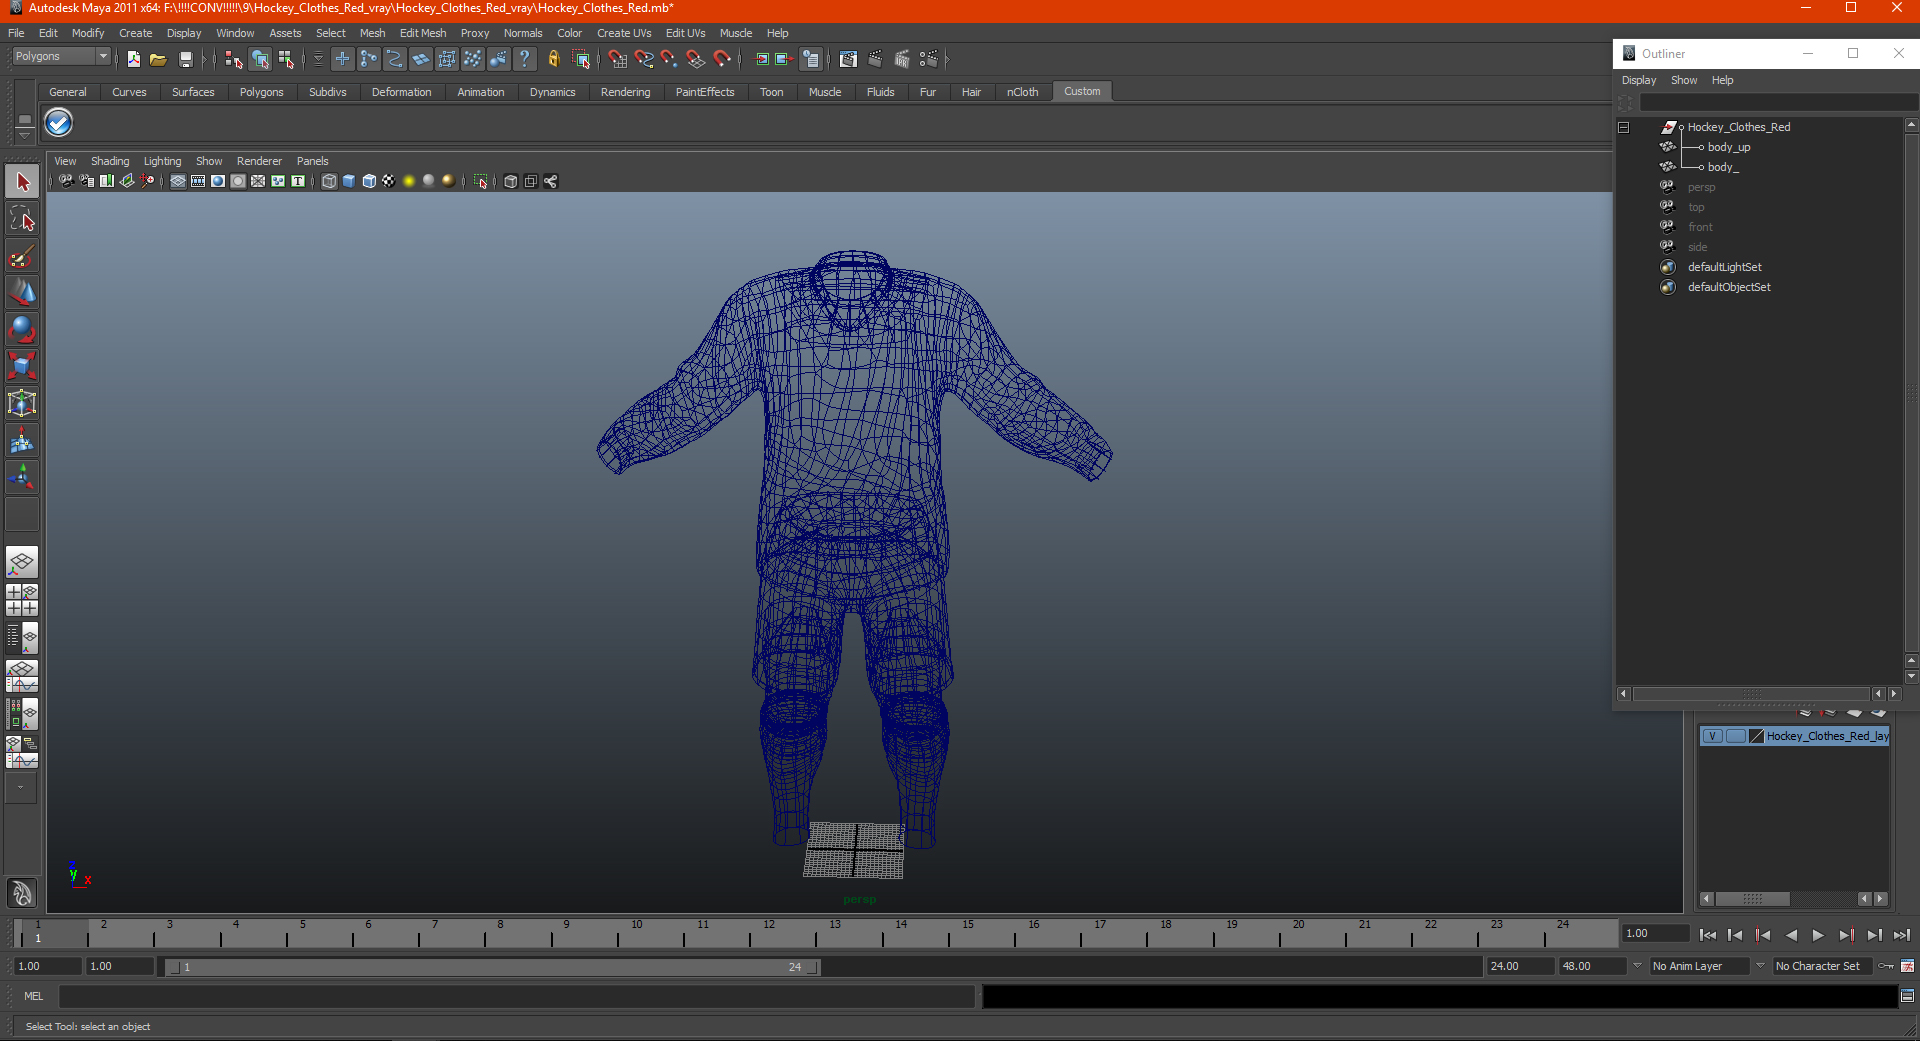The height and width of the screenshot is (1041, 1920).
Task: Switch to the Rendering shelf tab
Action: pos(625,92)
